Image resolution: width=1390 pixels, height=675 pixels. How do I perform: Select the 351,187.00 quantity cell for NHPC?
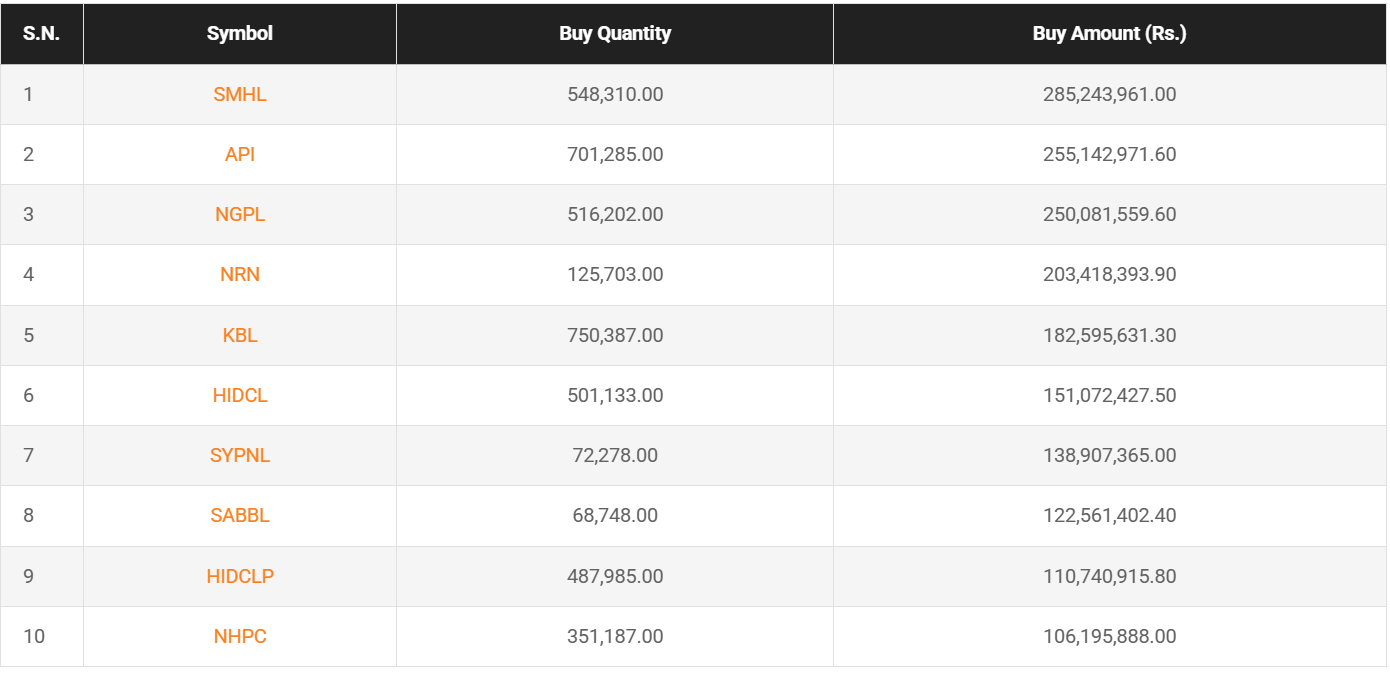(x=615, y=637)
